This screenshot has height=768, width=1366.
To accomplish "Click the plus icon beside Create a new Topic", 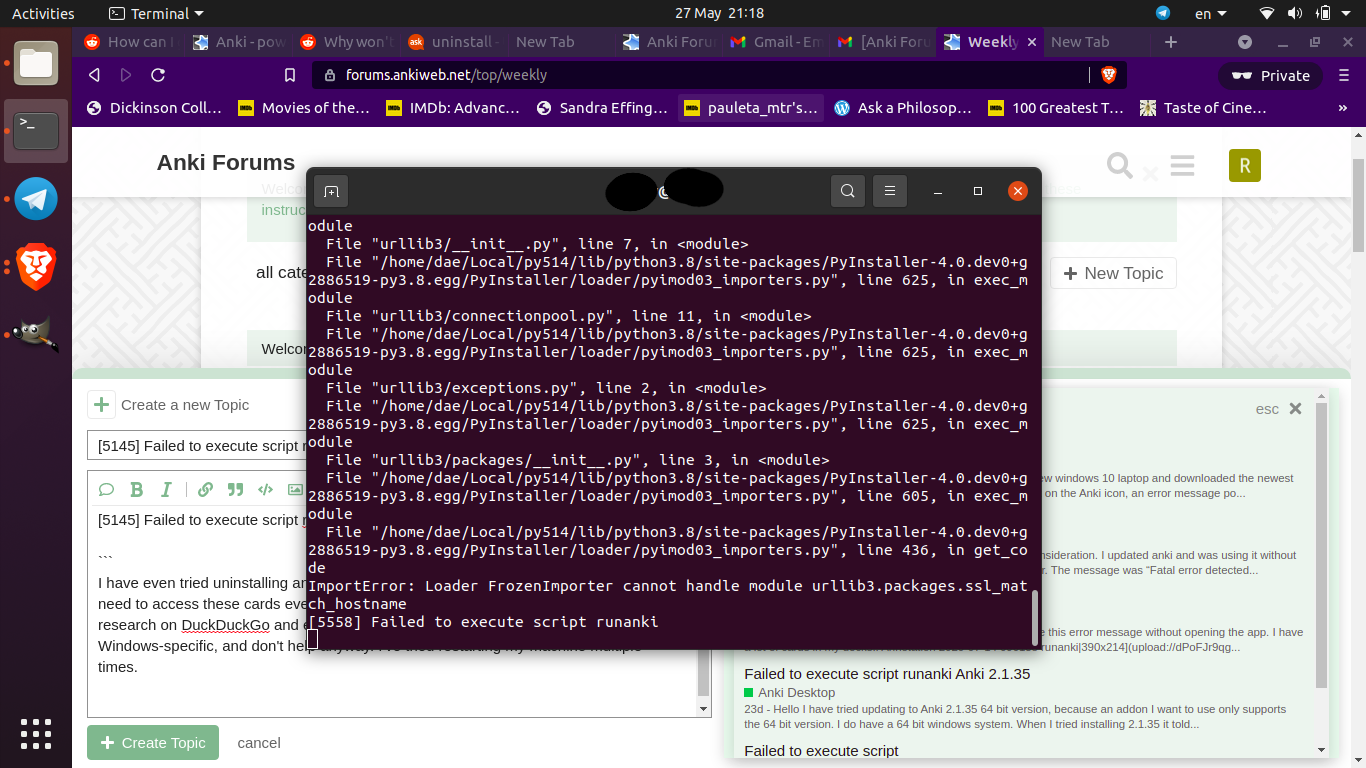I will pos(101,404).
